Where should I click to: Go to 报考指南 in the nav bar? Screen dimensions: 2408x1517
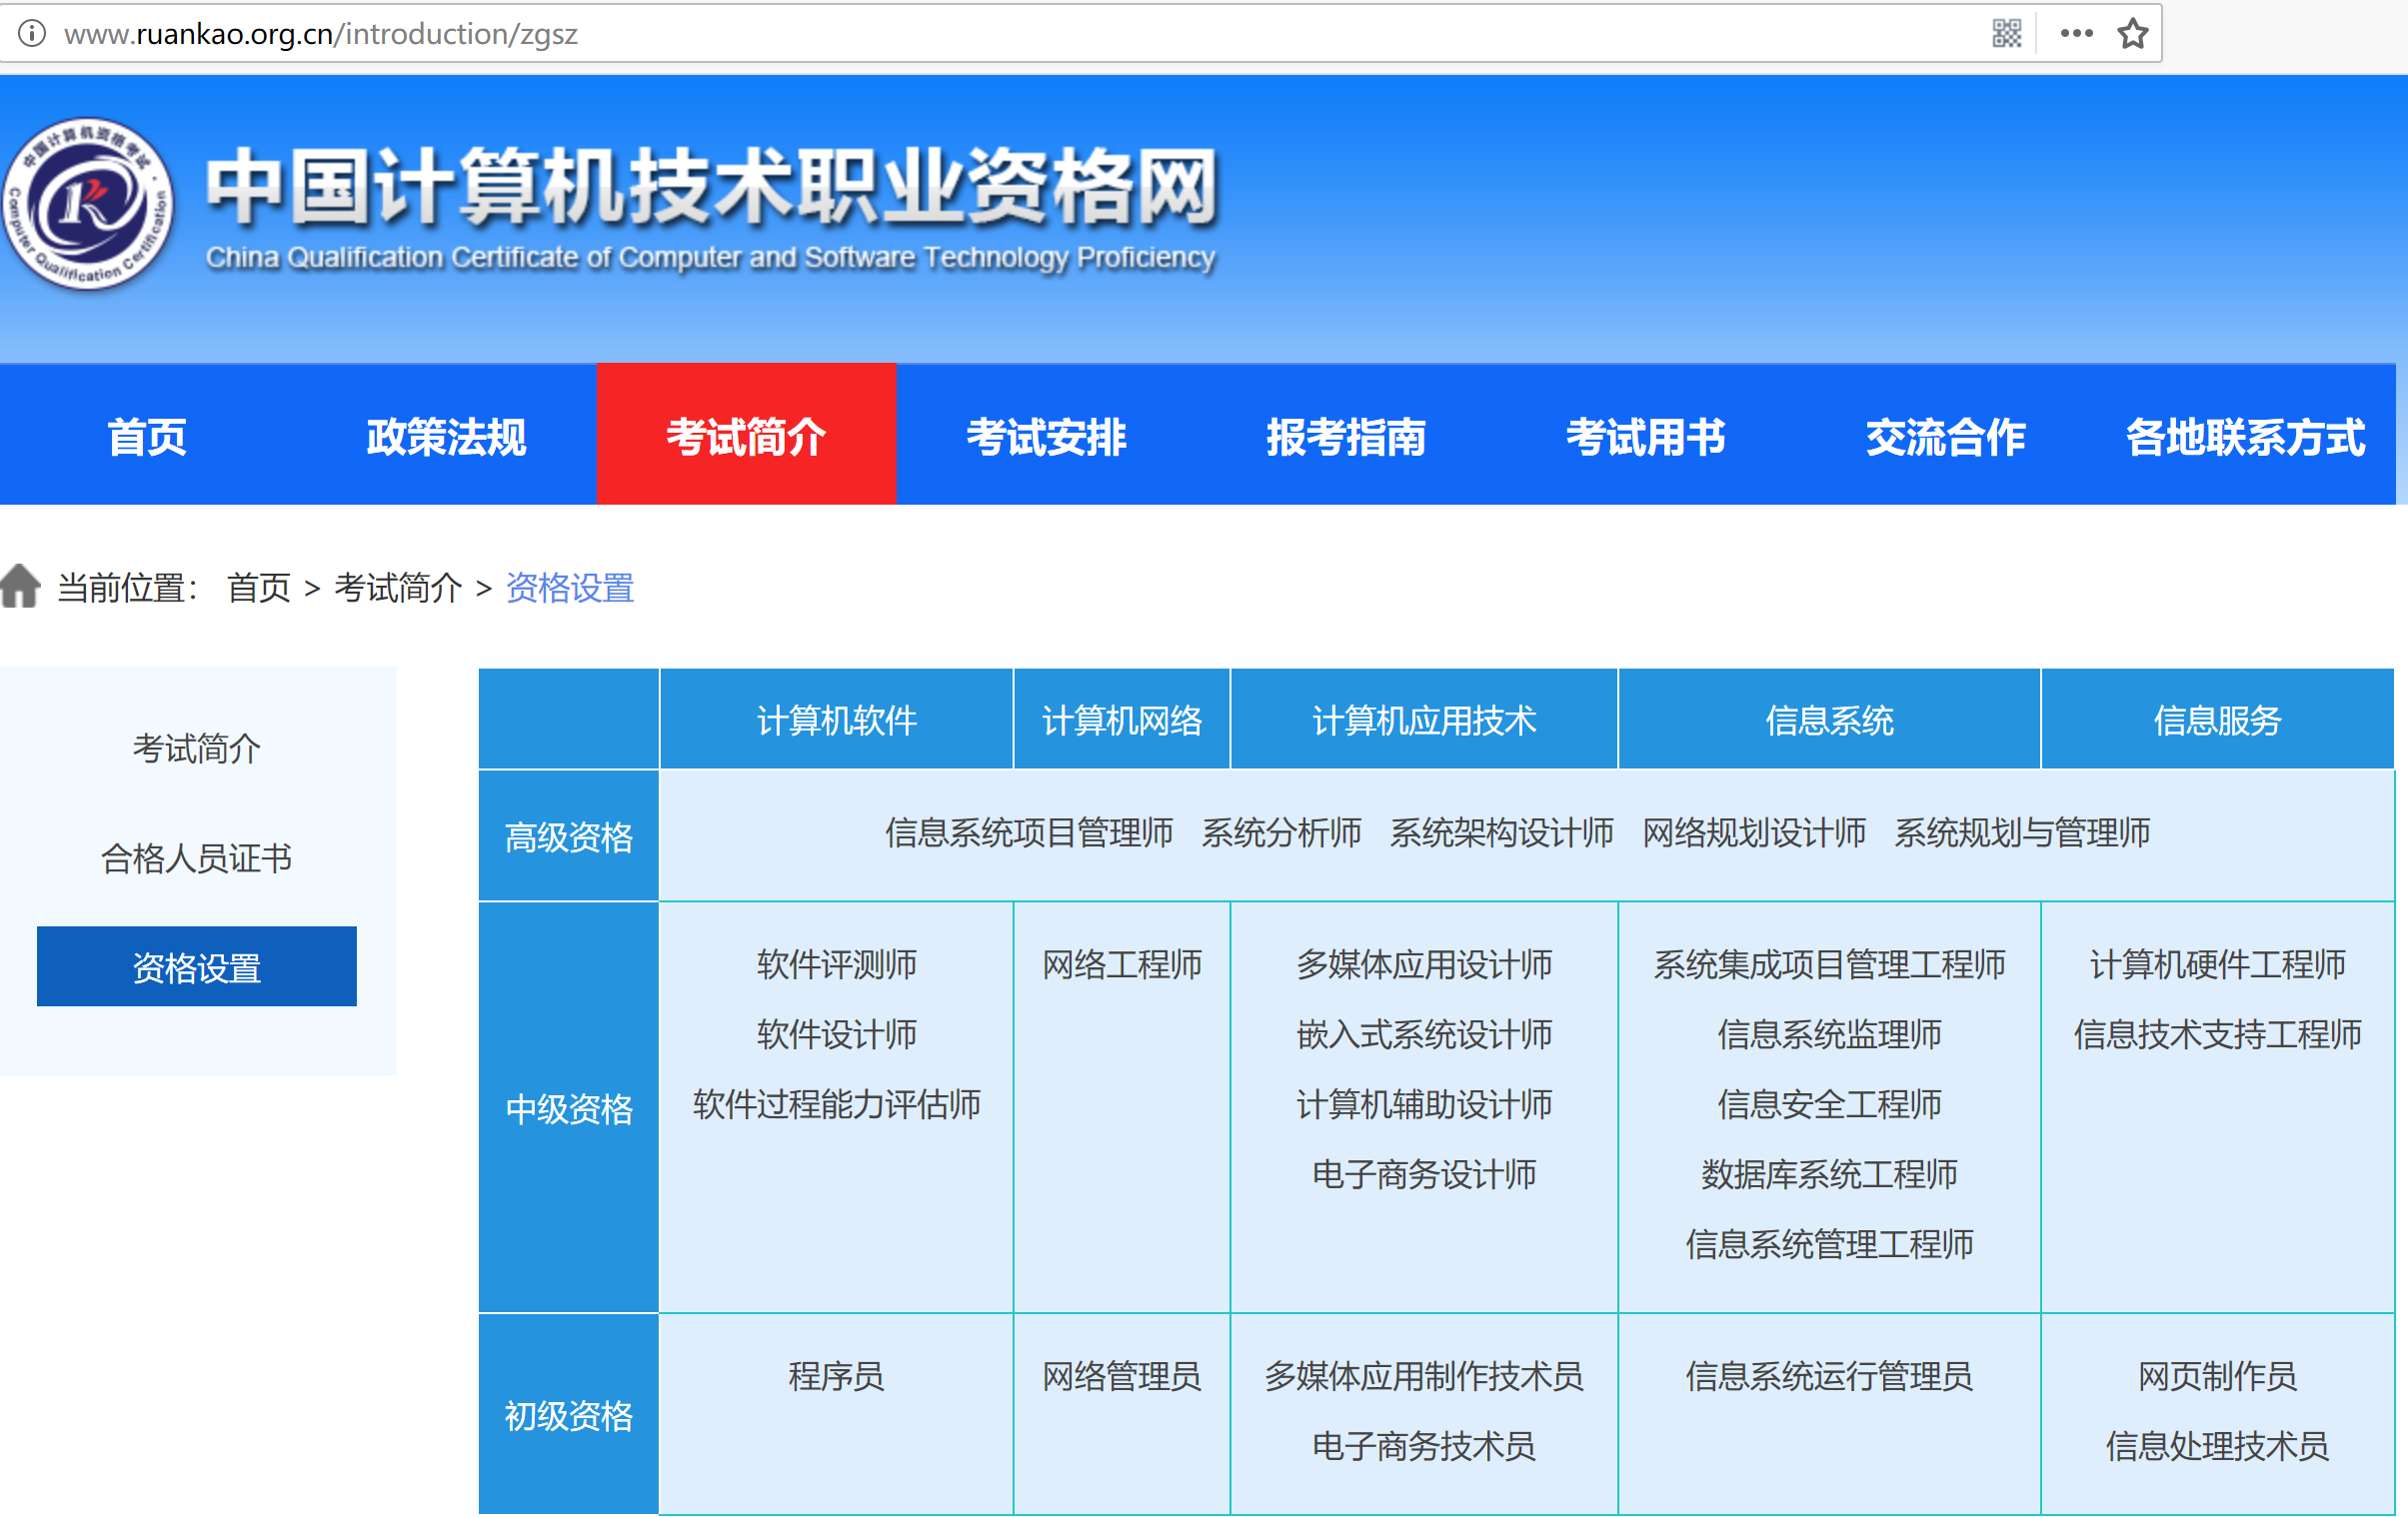(x=1346, y=436)
